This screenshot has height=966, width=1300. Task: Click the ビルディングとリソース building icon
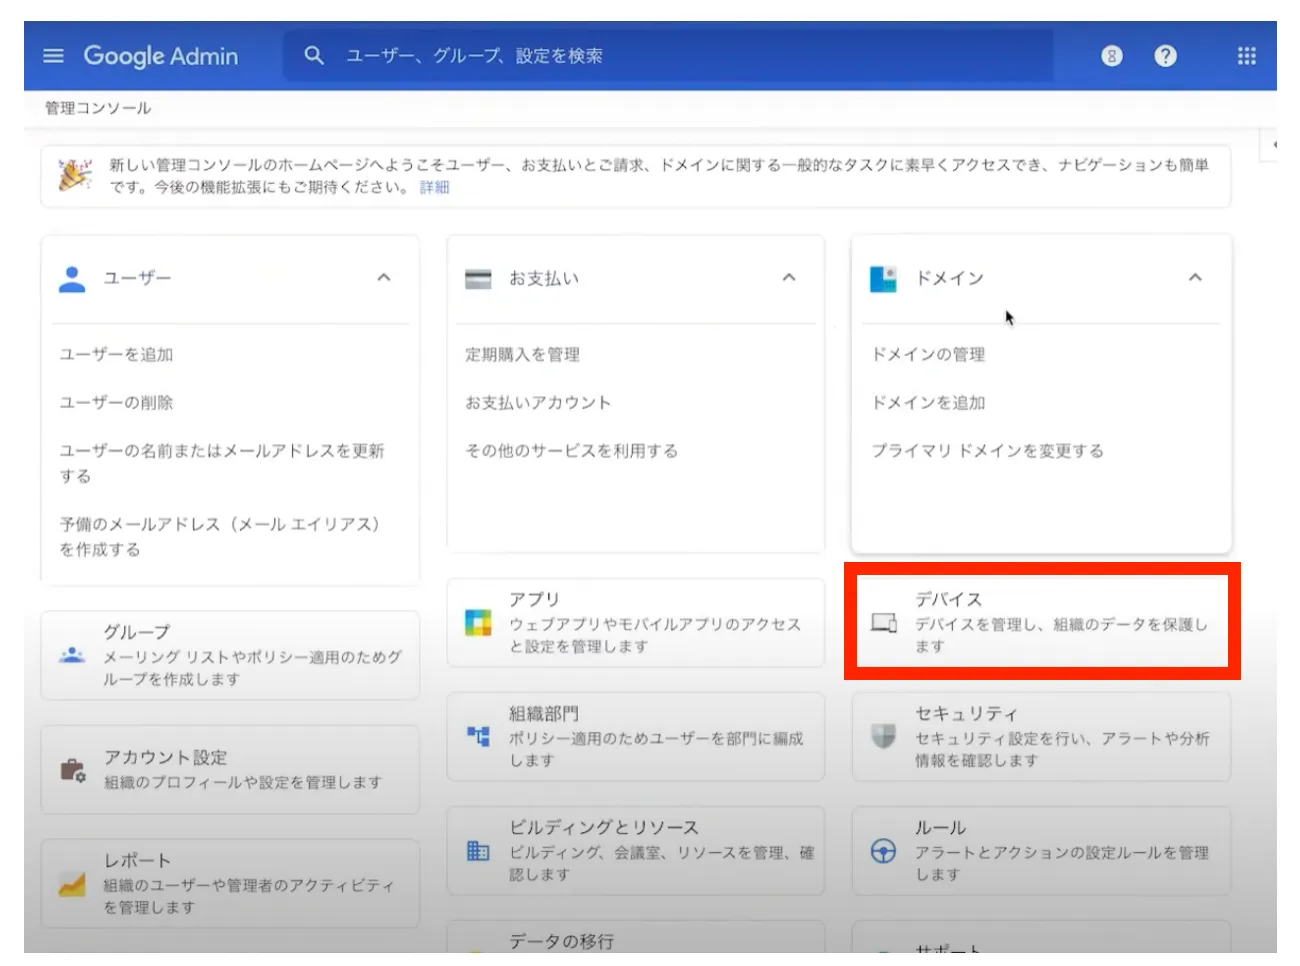tap(478, 851)
